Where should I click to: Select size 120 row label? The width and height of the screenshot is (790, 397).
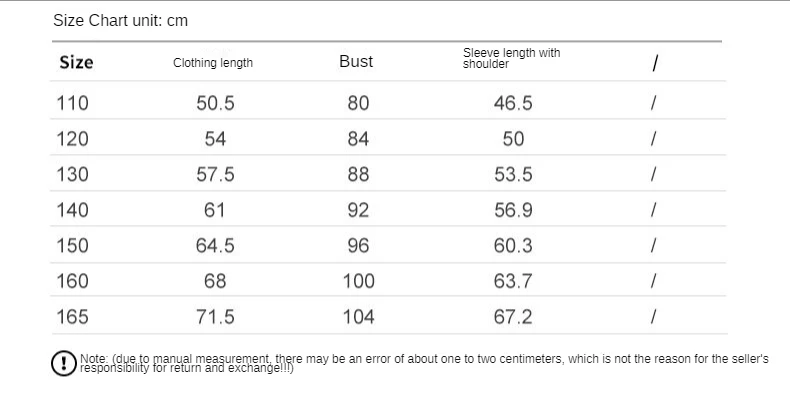[73, 139]
